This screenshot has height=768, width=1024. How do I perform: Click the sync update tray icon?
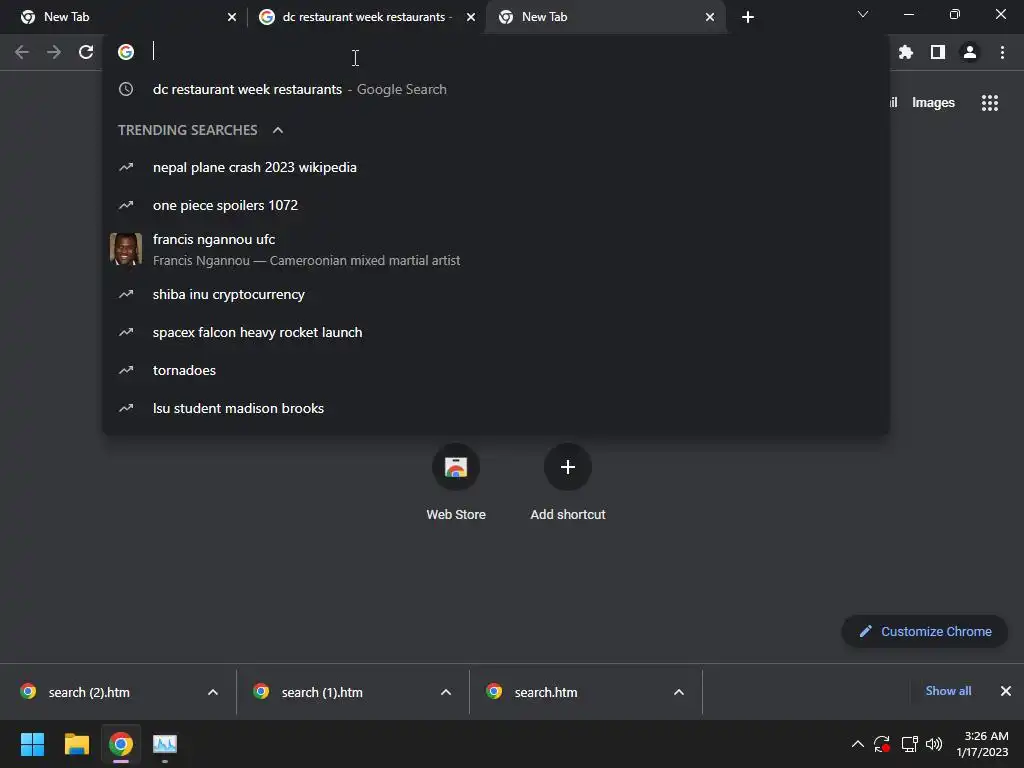tap(882, 744)
